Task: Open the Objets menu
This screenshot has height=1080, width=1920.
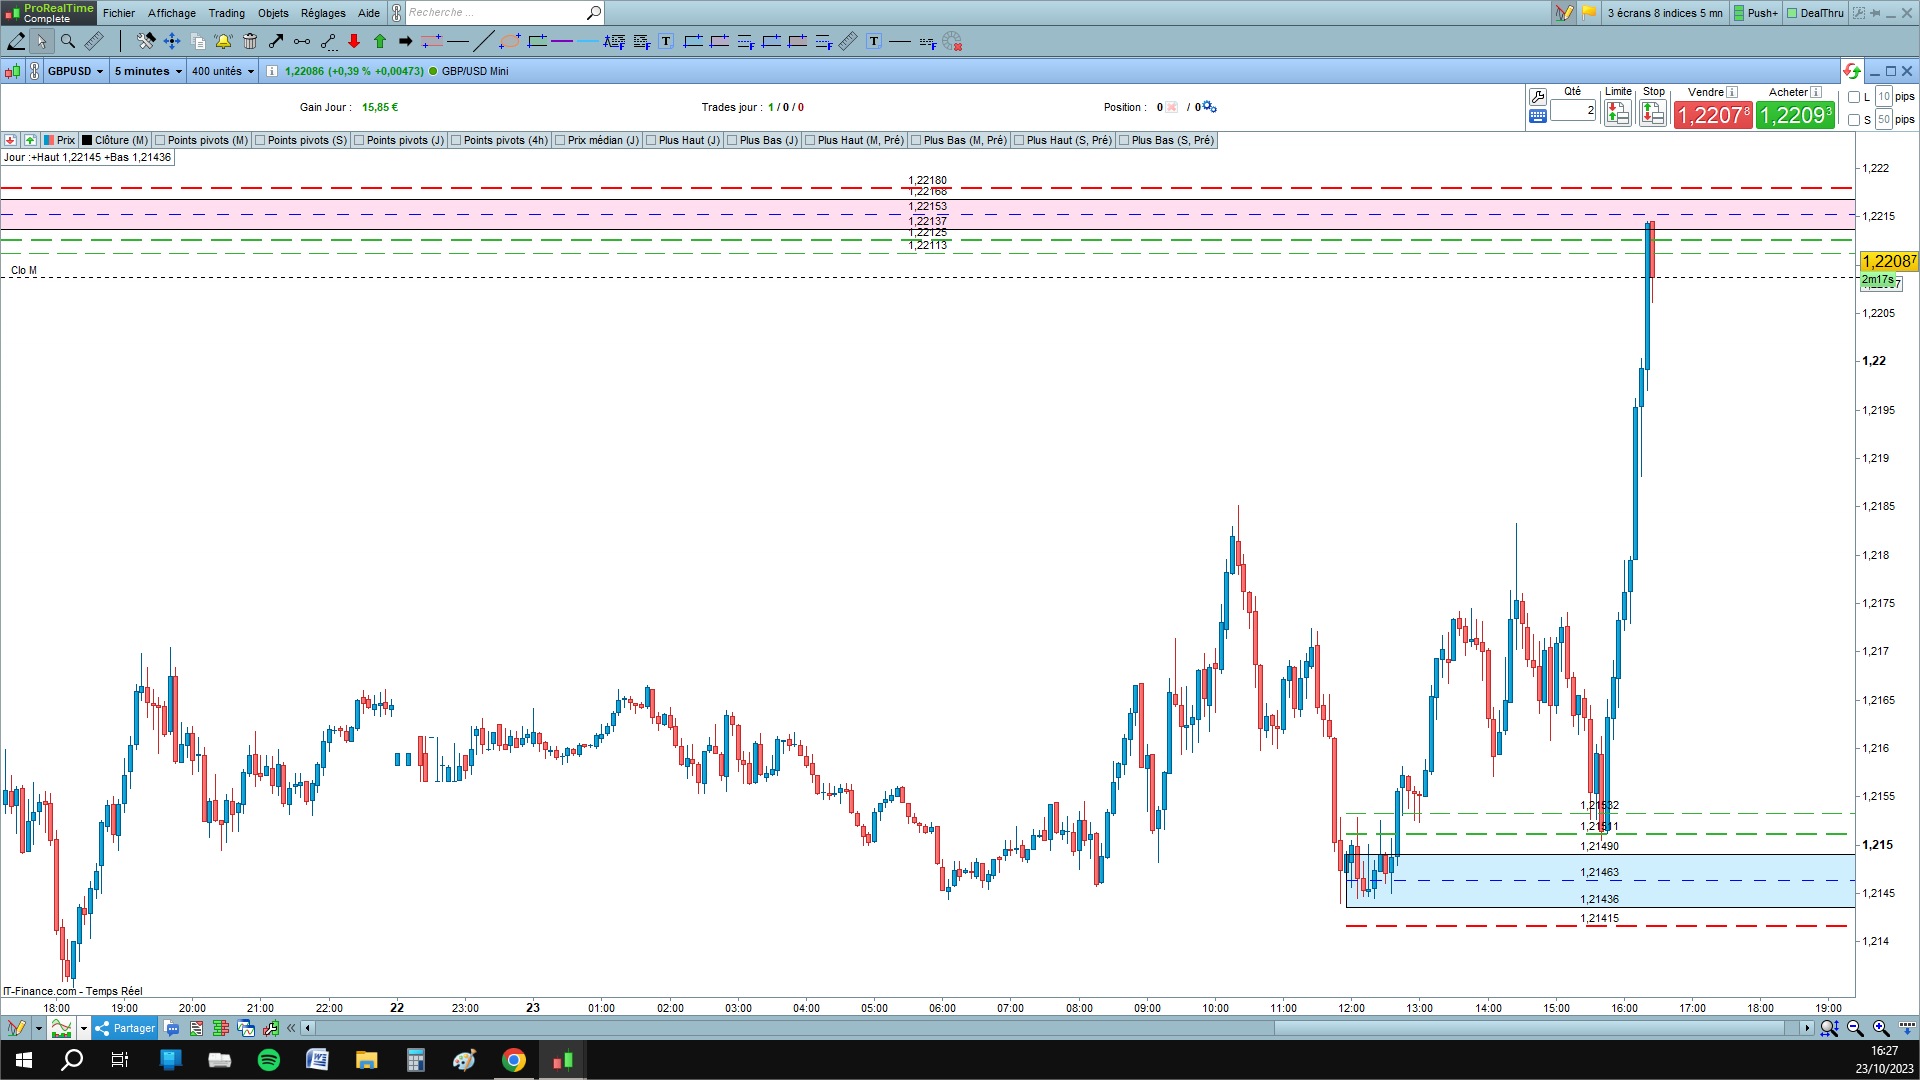Action: [273, 13]
